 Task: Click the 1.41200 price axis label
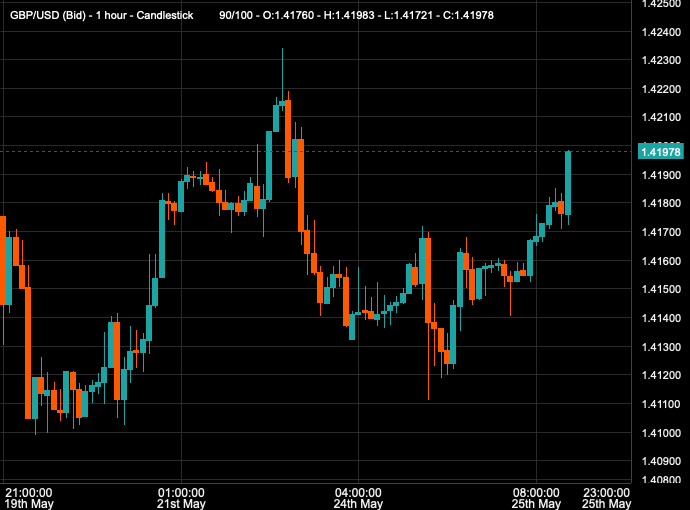(x=661, y=375)
